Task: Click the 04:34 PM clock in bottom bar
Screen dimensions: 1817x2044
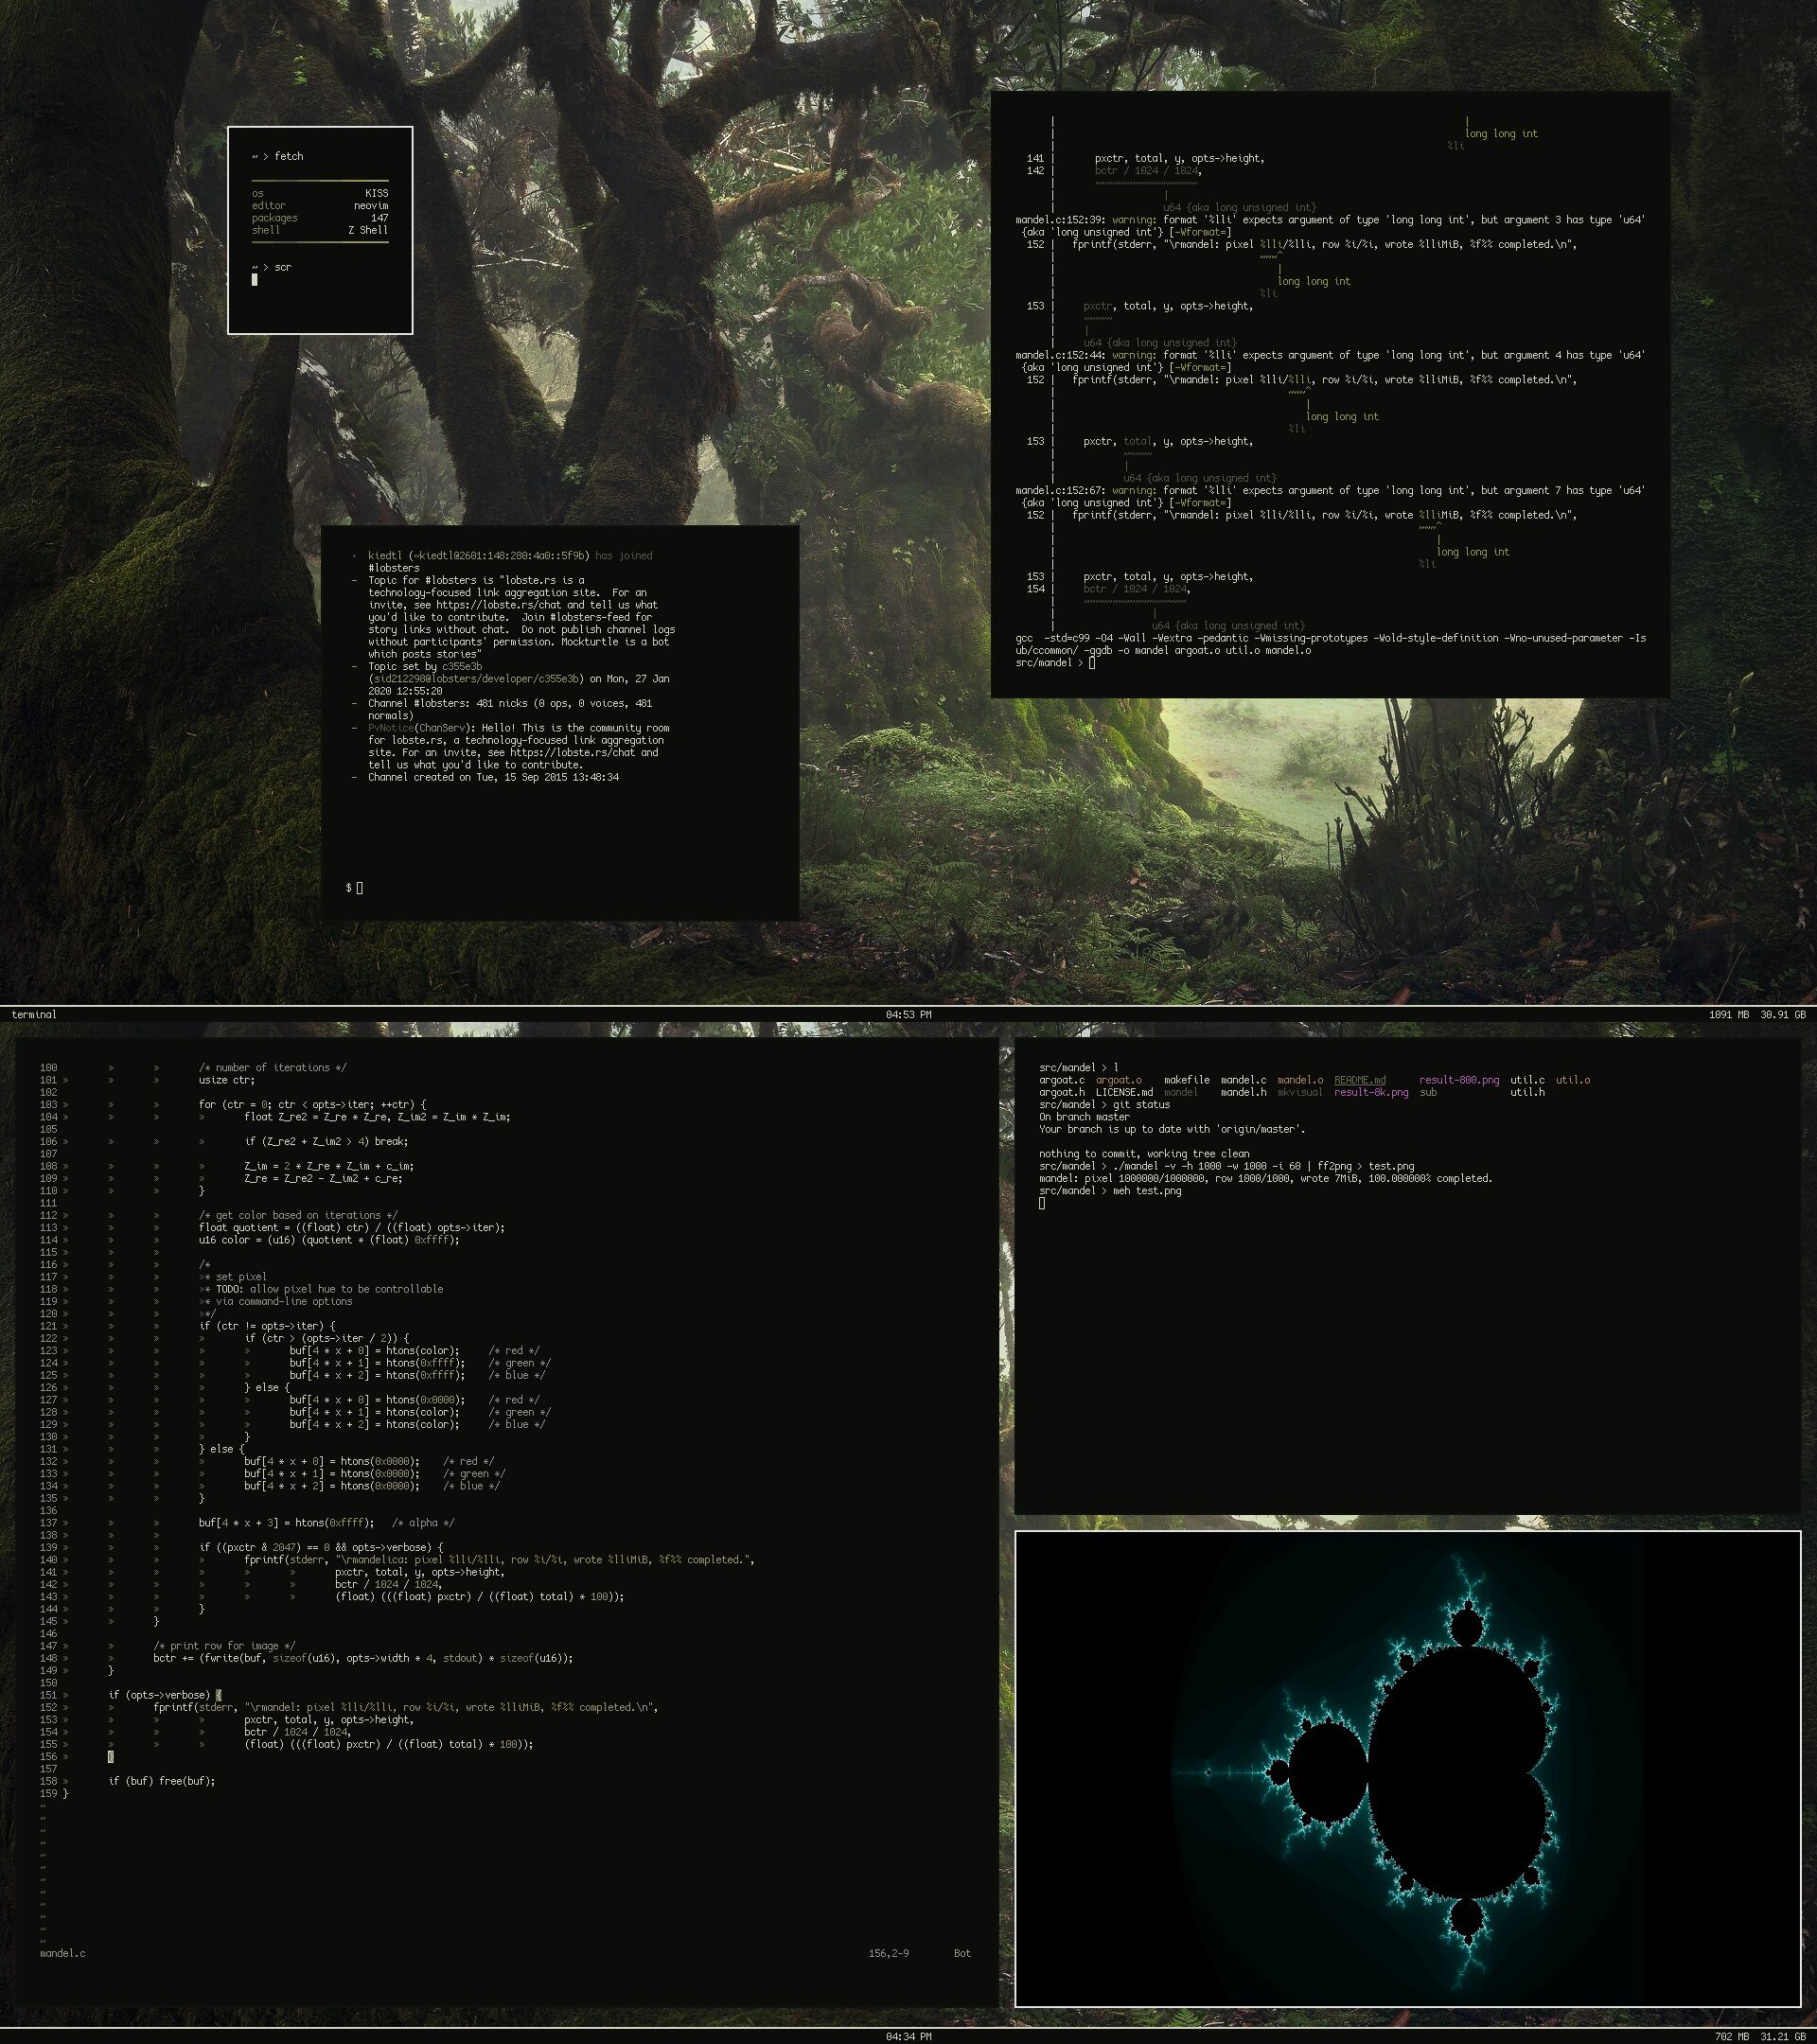Action: (908, 2036)
